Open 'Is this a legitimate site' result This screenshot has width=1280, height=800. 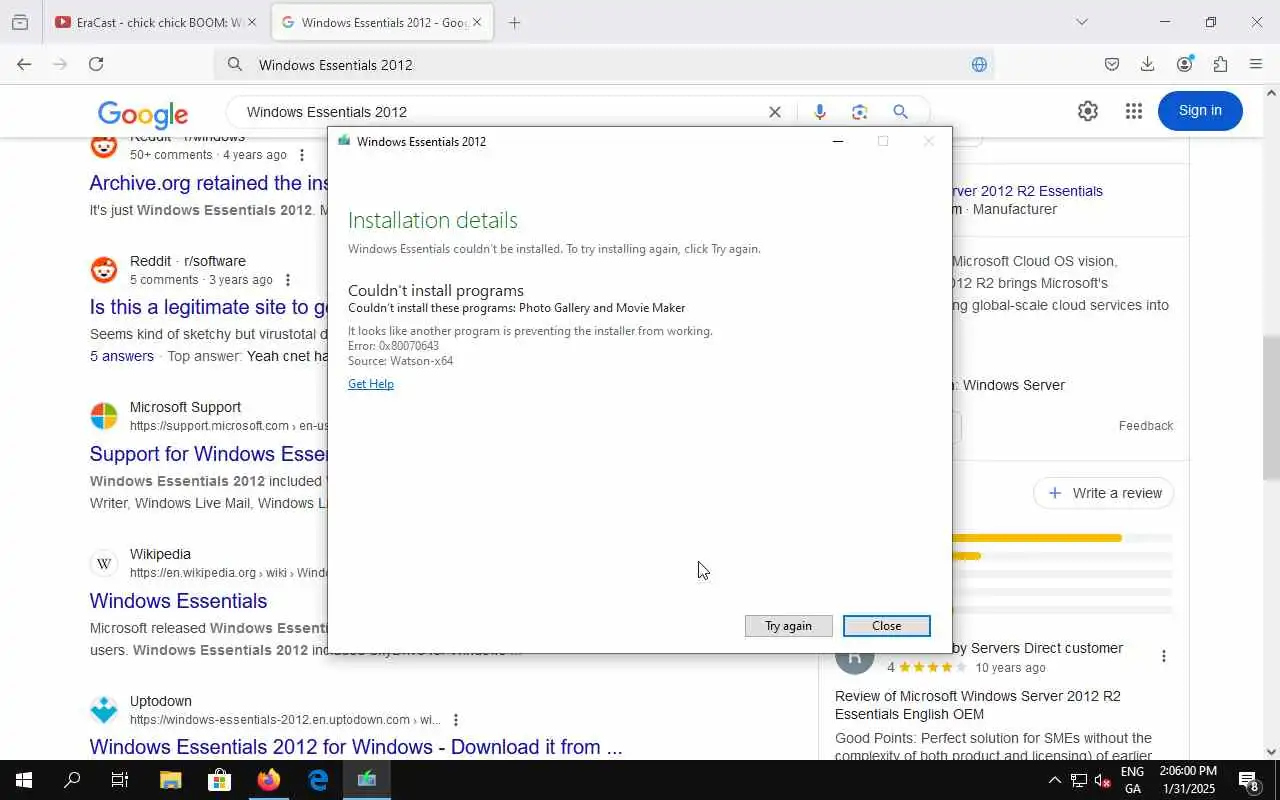point(209,307)
